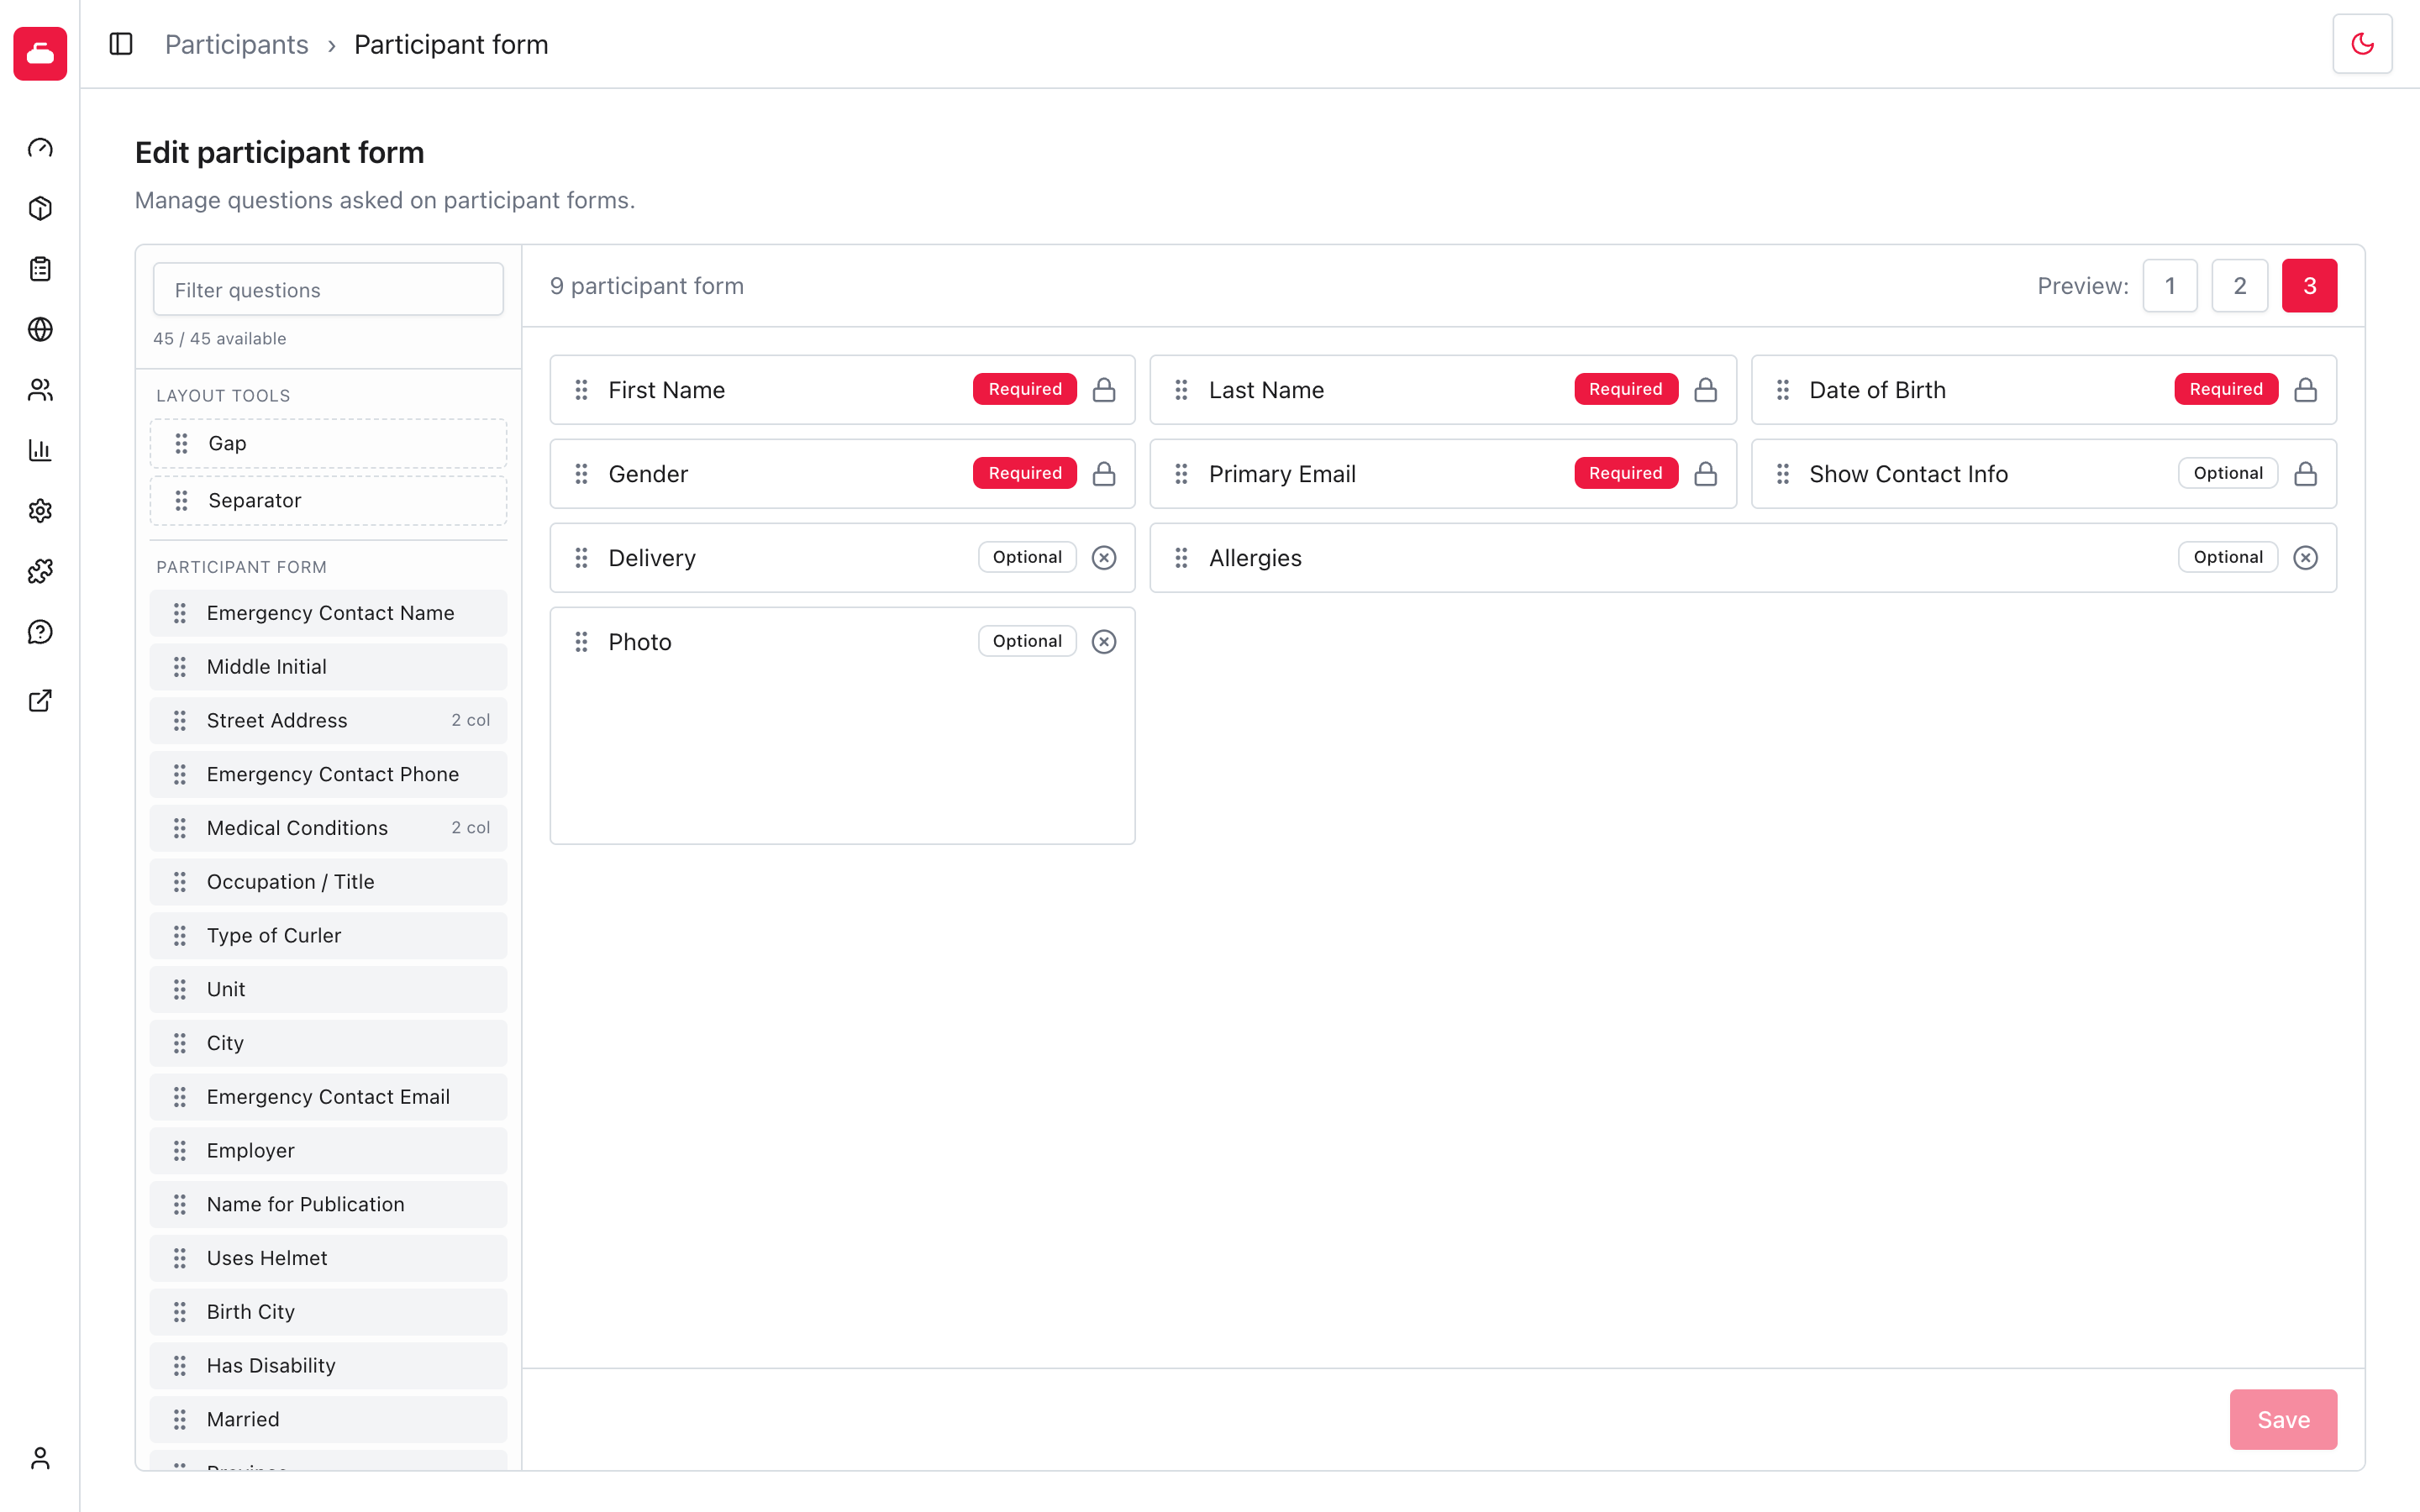Select Medical Conditions question
This screenshot has height=1512, width=2420.
tap(328, 828)
